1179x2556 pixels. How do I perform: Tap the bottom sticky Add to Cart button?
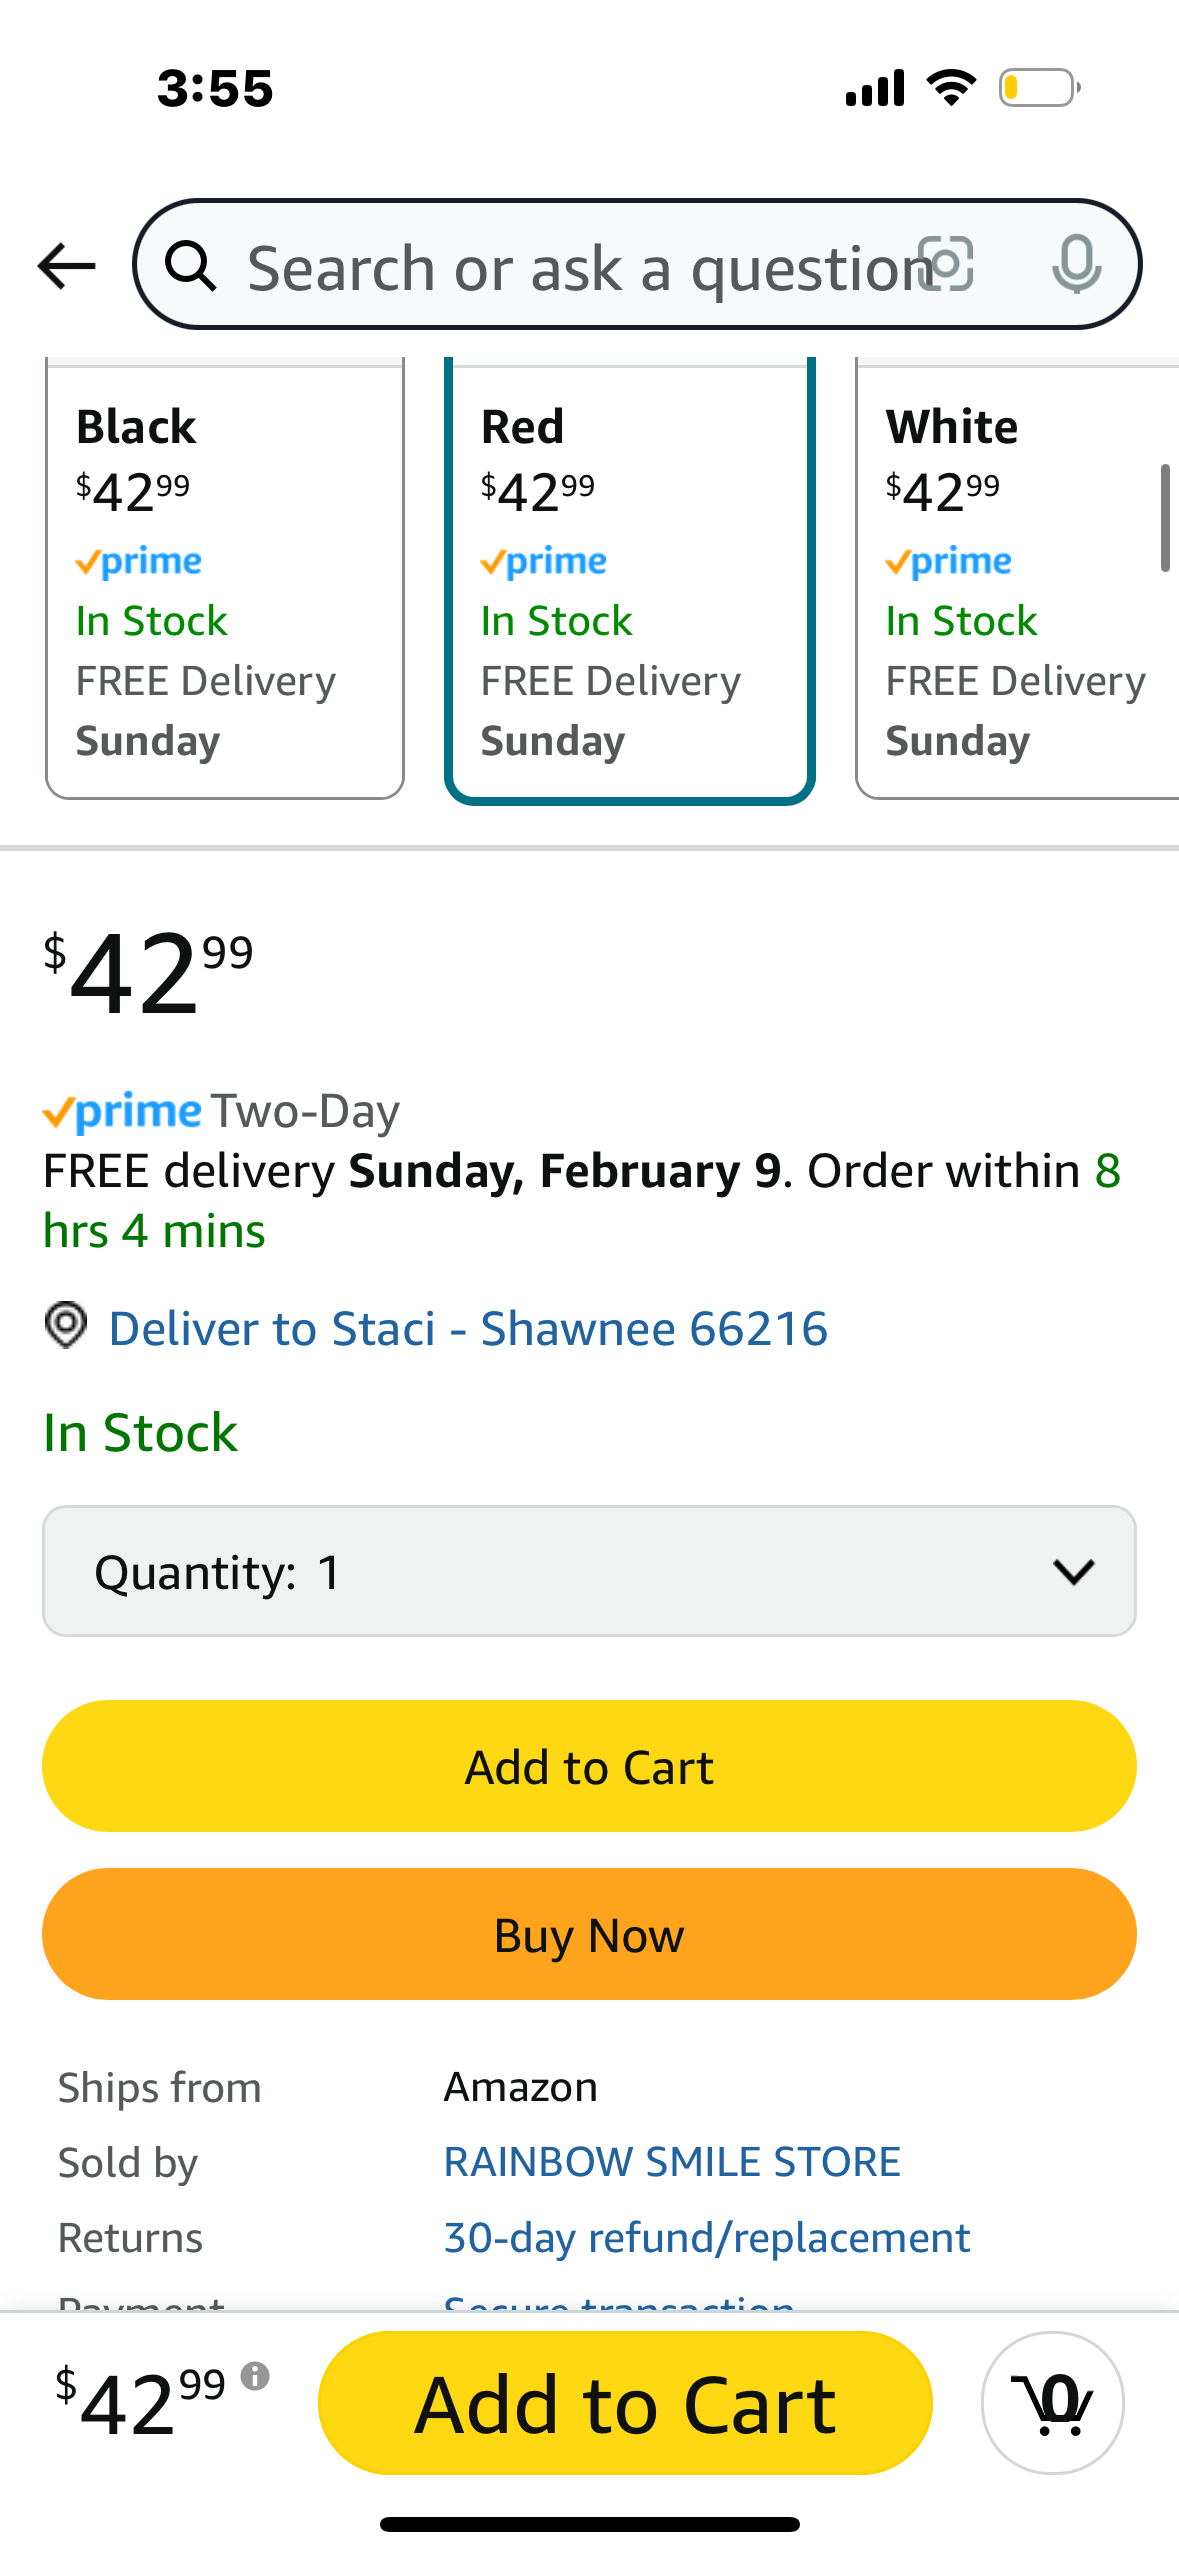(625, 2403)
